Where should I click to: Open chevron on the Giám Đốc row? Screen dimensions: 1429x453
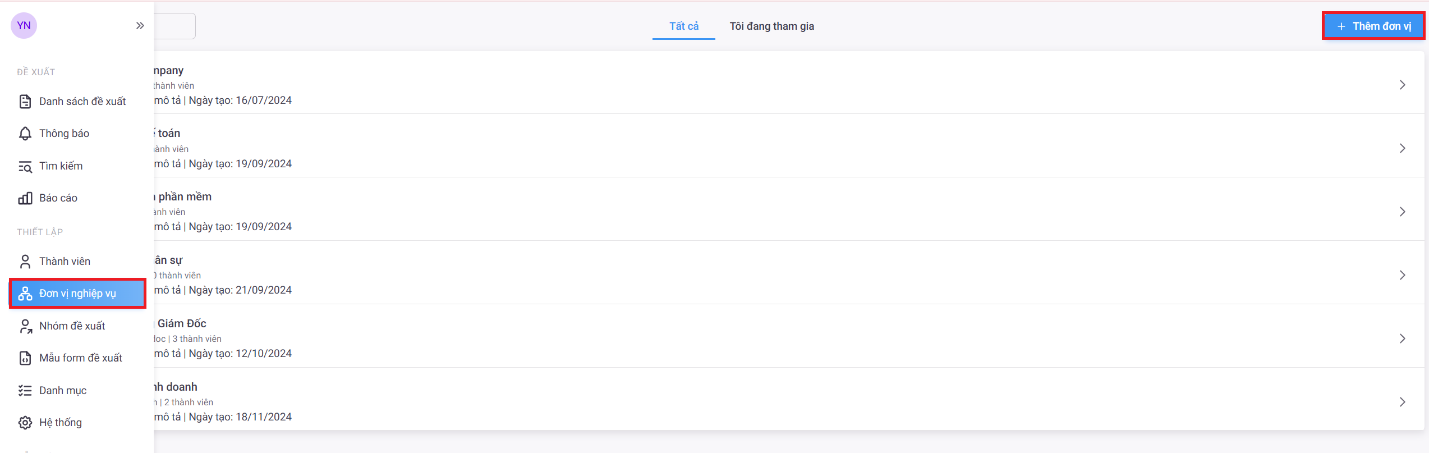coord(1402,338)
